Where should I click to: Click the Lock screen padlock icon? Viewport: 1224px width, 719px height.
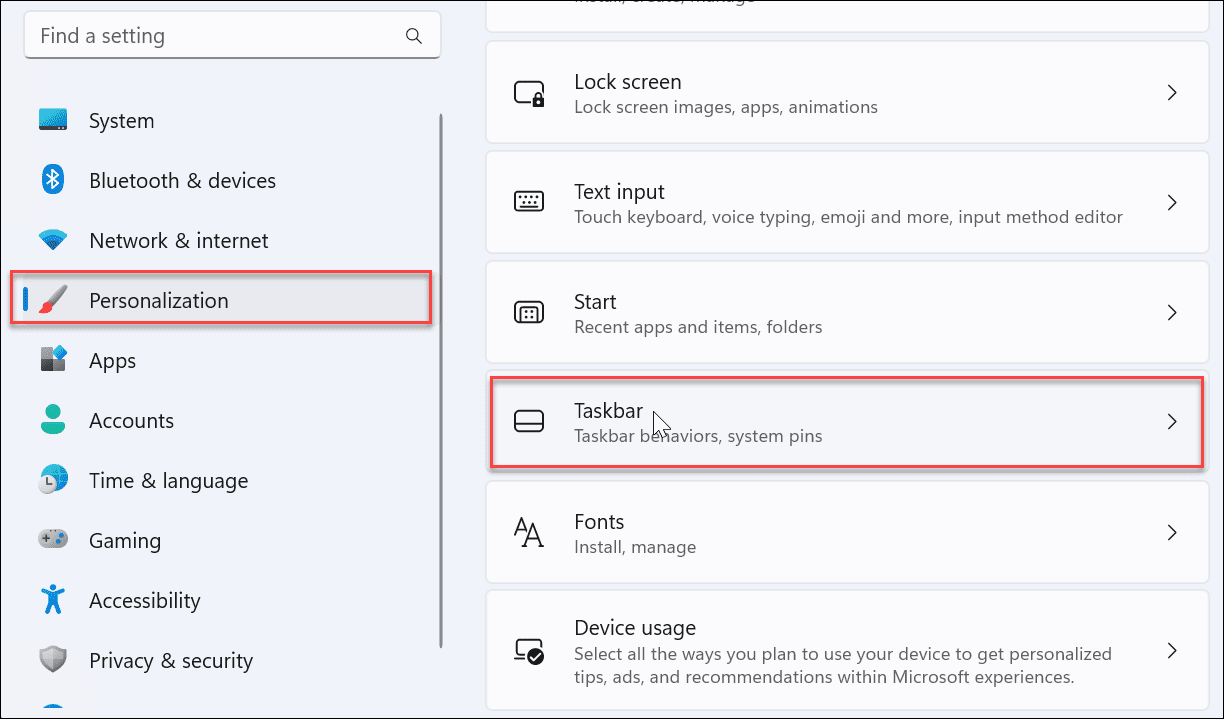(529, 92)
